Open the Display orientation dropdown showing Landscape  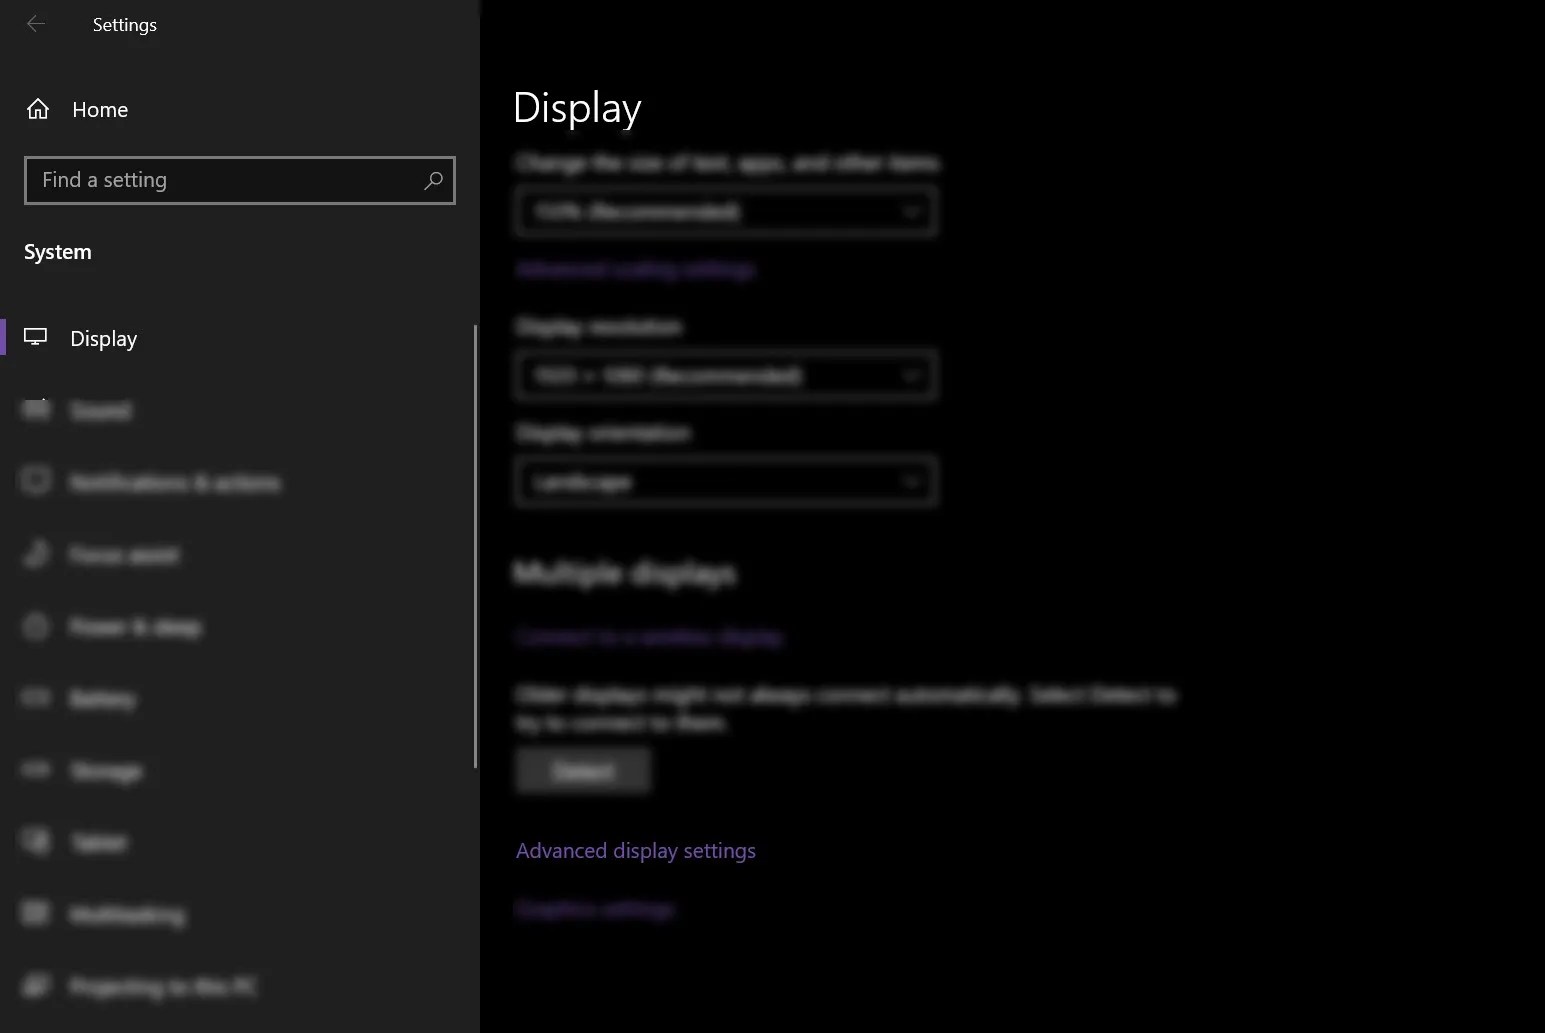(725, 481)
